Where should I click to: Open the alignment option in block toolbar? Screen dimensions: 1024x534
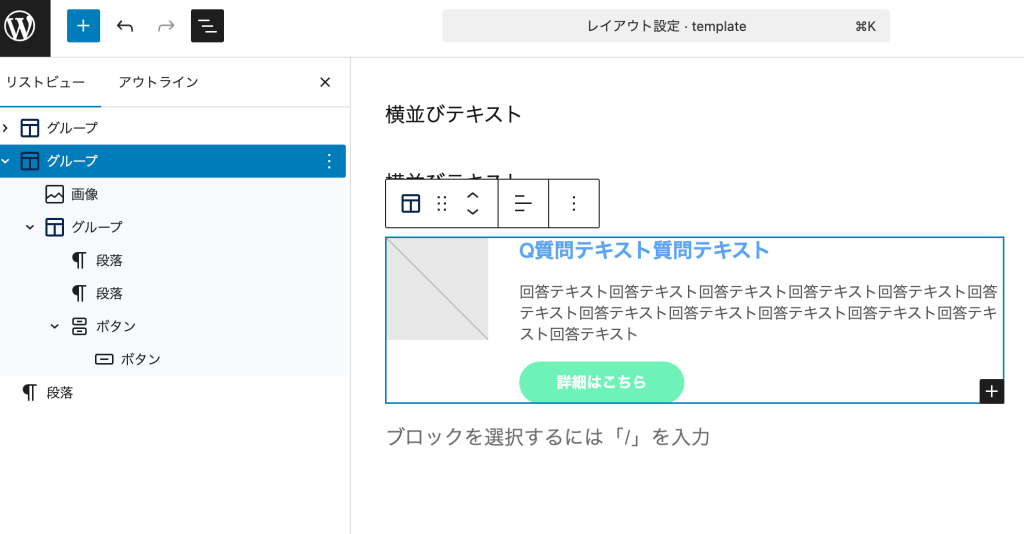click(523, 204)
